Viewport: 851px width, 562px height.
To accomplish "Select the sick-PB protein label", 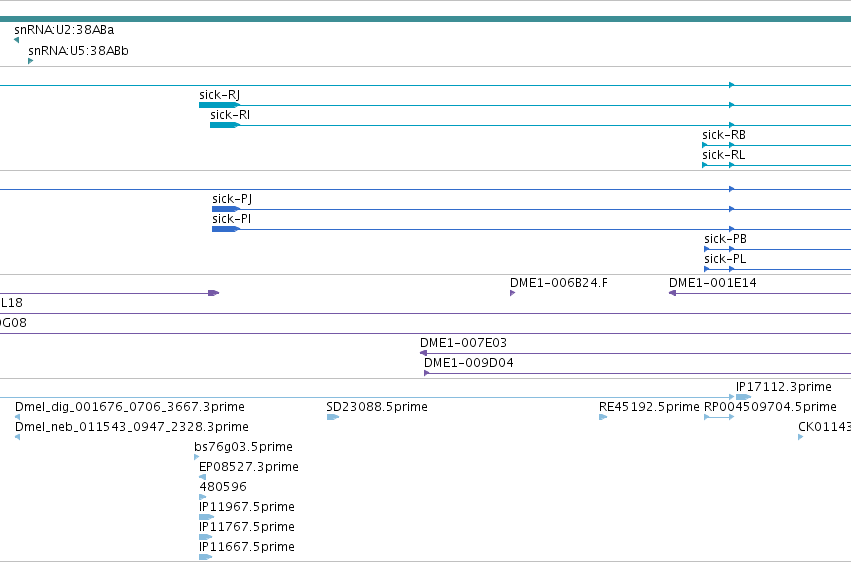I will pos(725,239).
